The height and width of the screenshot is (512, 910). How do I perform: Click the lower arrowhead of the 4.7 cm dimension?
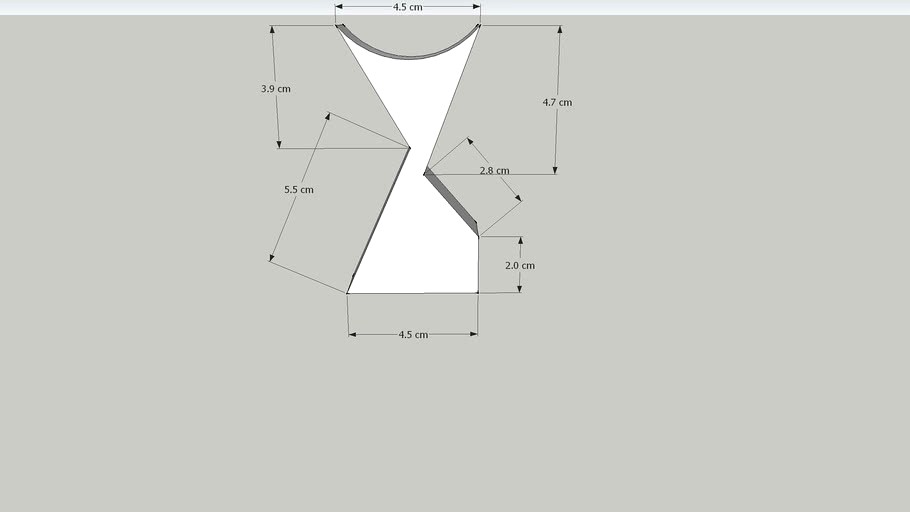[x=555, y=170]
